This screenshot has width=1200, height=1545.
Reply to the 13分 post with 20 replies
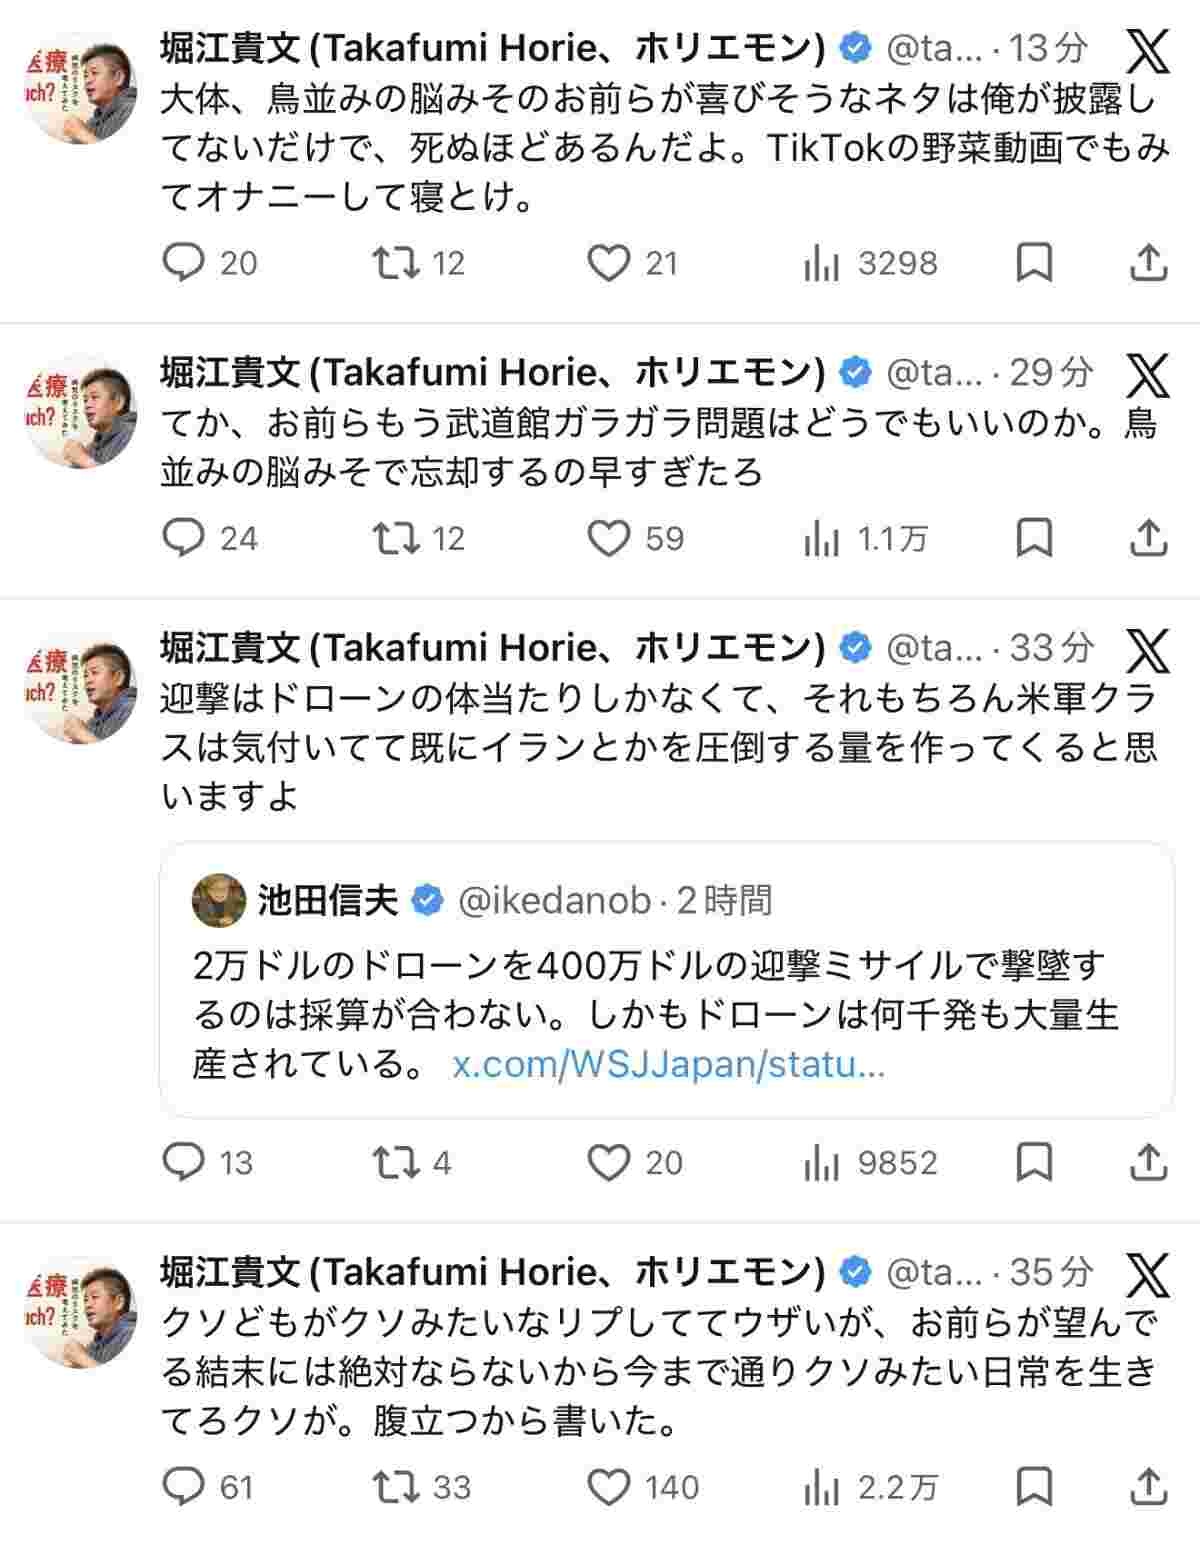[183, 263]
